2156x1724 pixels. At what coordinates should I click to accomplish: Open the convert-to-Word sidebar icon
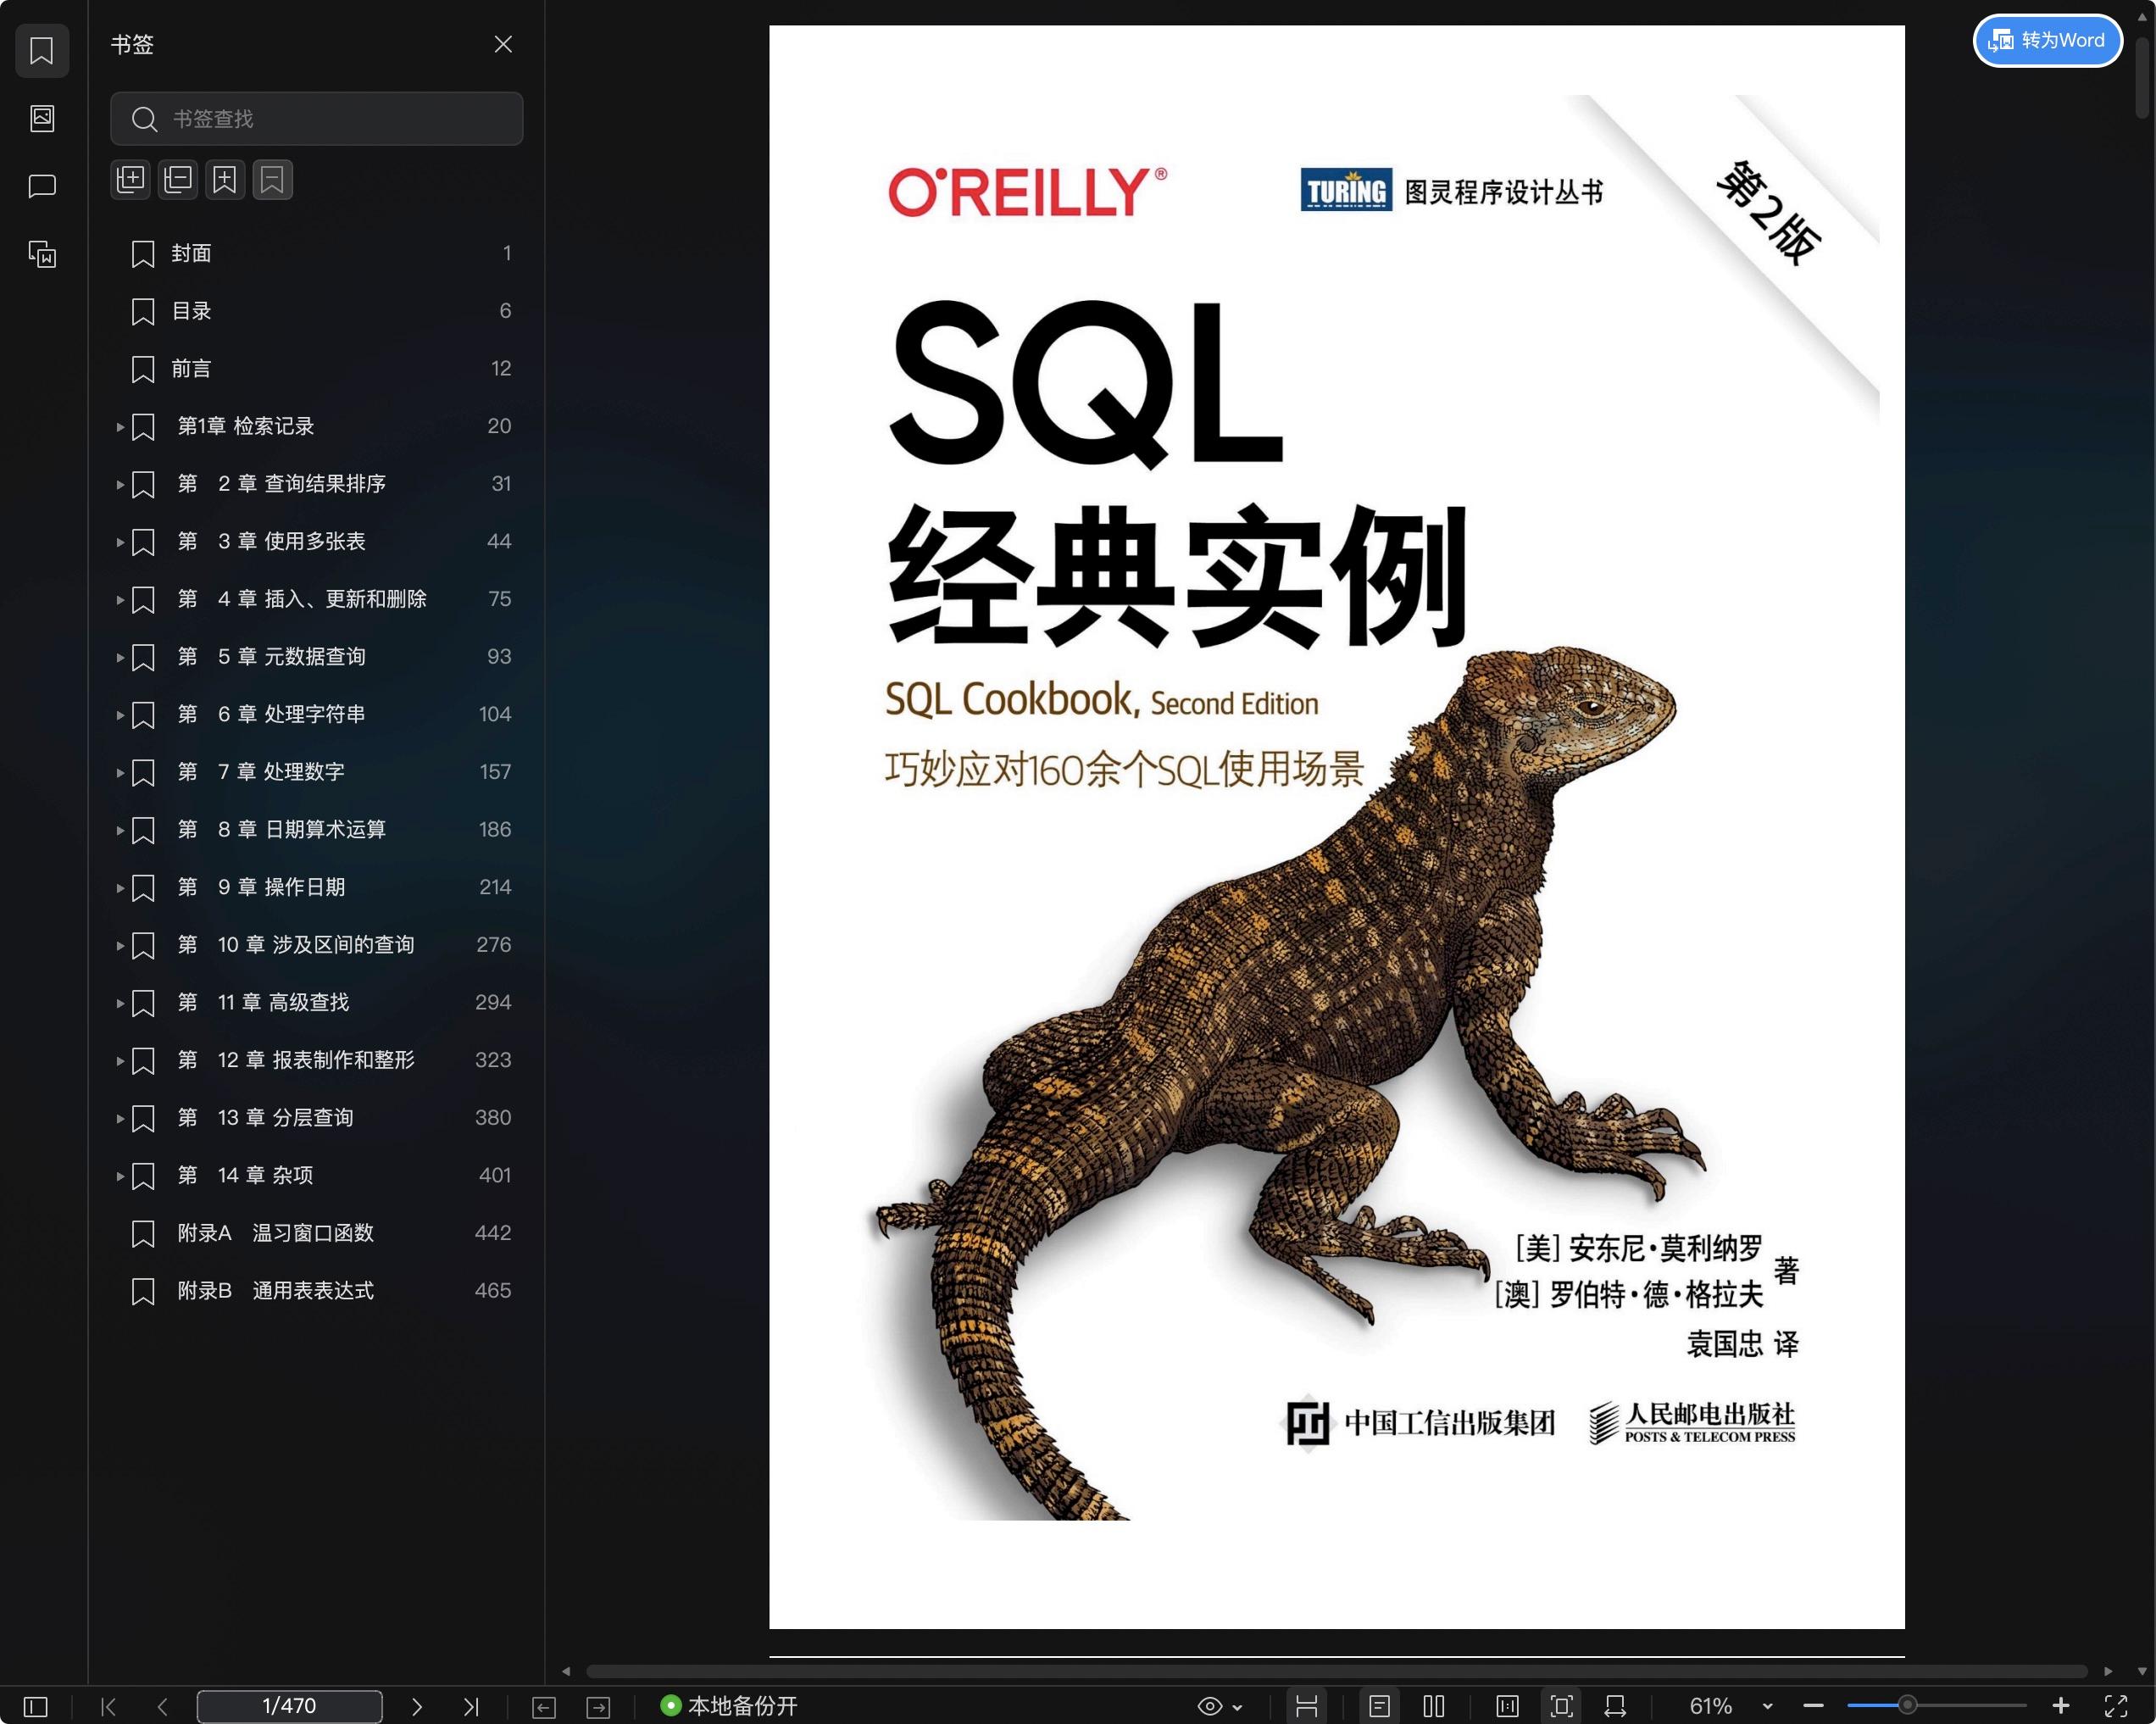(42, 254)
